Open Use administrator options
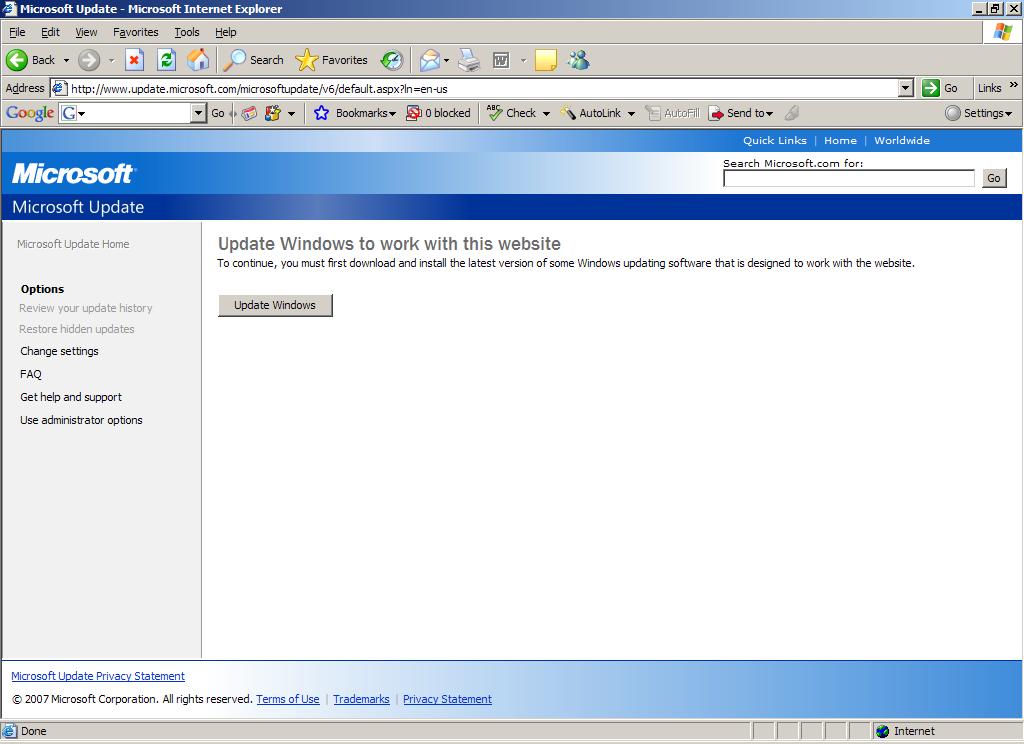The height and width of the screenshot is (744, 1024). pyautogui.click(x=81, y=419)
